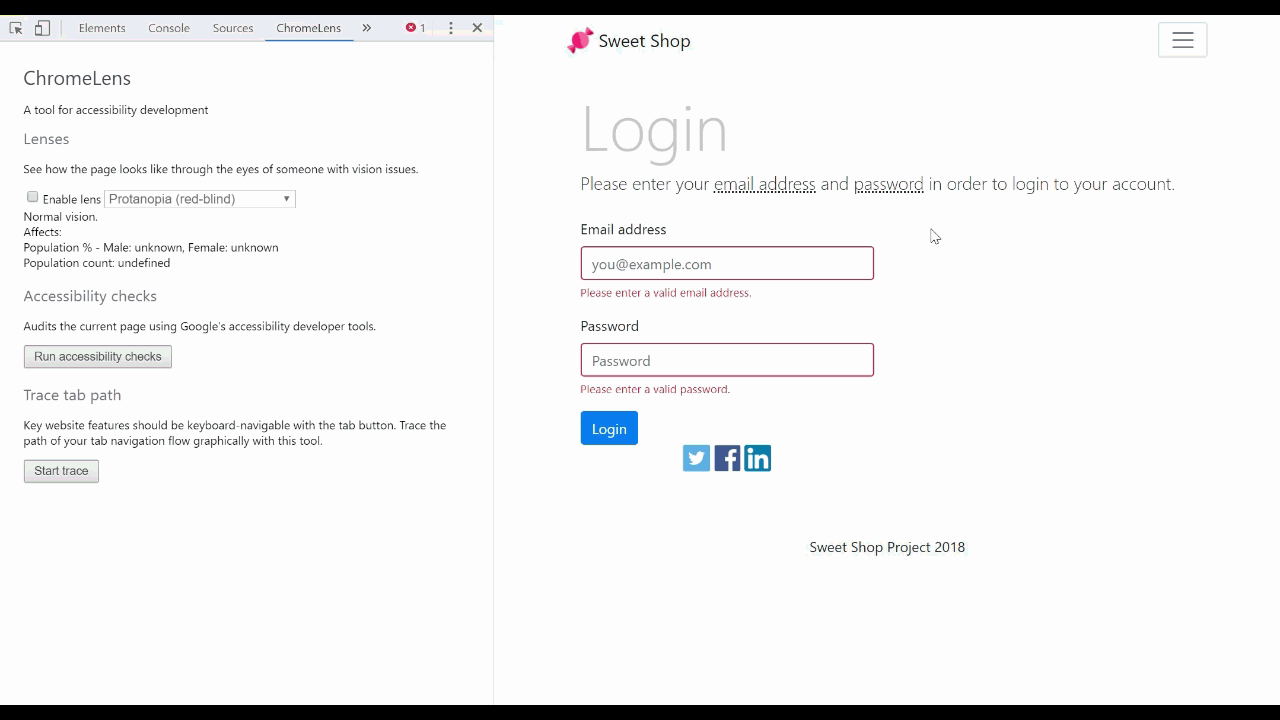1280x720 pixels.
Task: Click the 'Trace tab path' heading
Action: pos(72,395)
